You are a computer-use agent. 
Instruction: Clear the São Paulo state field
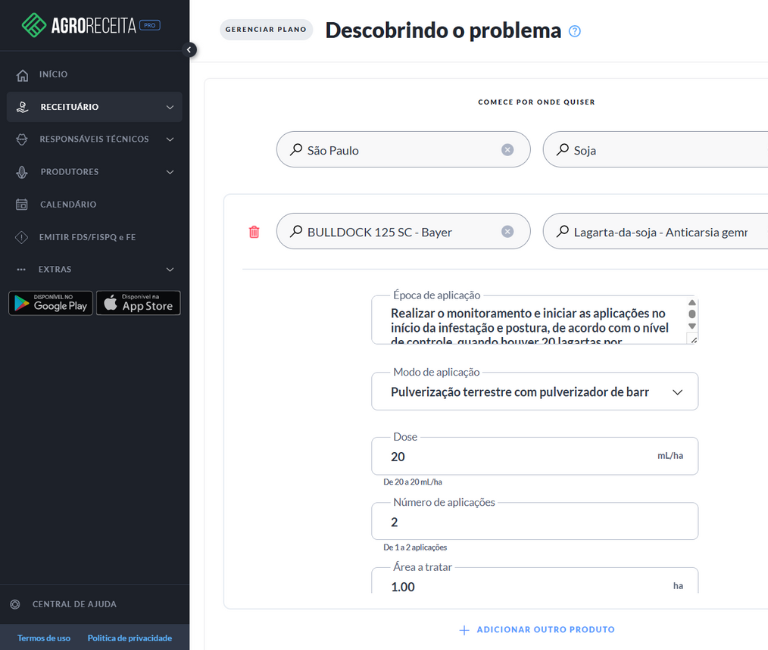(x=507, y=150)
